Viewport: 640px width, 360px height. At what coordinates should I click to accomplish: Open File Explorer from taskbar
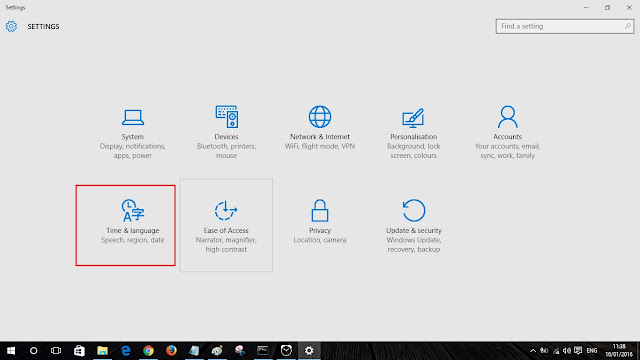click(102, 351)
